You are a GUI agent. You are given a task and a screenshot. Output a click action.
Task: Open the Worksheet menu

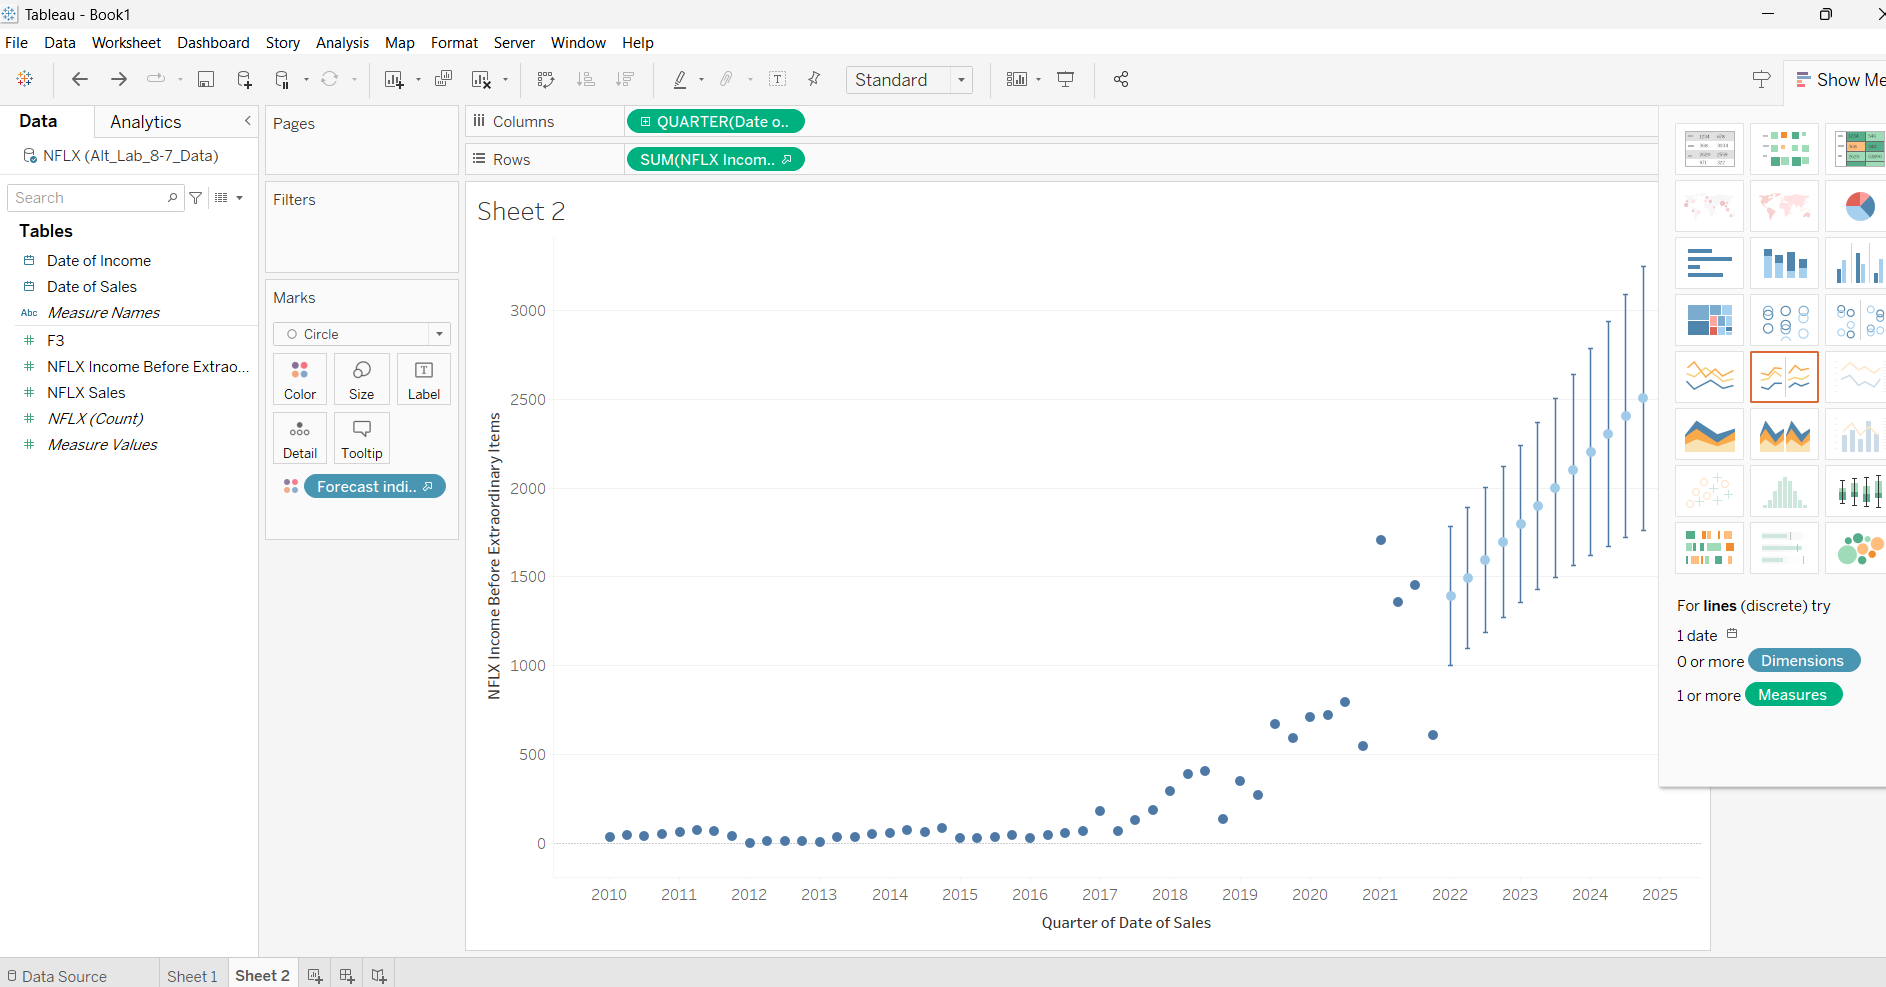pyautogui.click(x=126, y=43)
